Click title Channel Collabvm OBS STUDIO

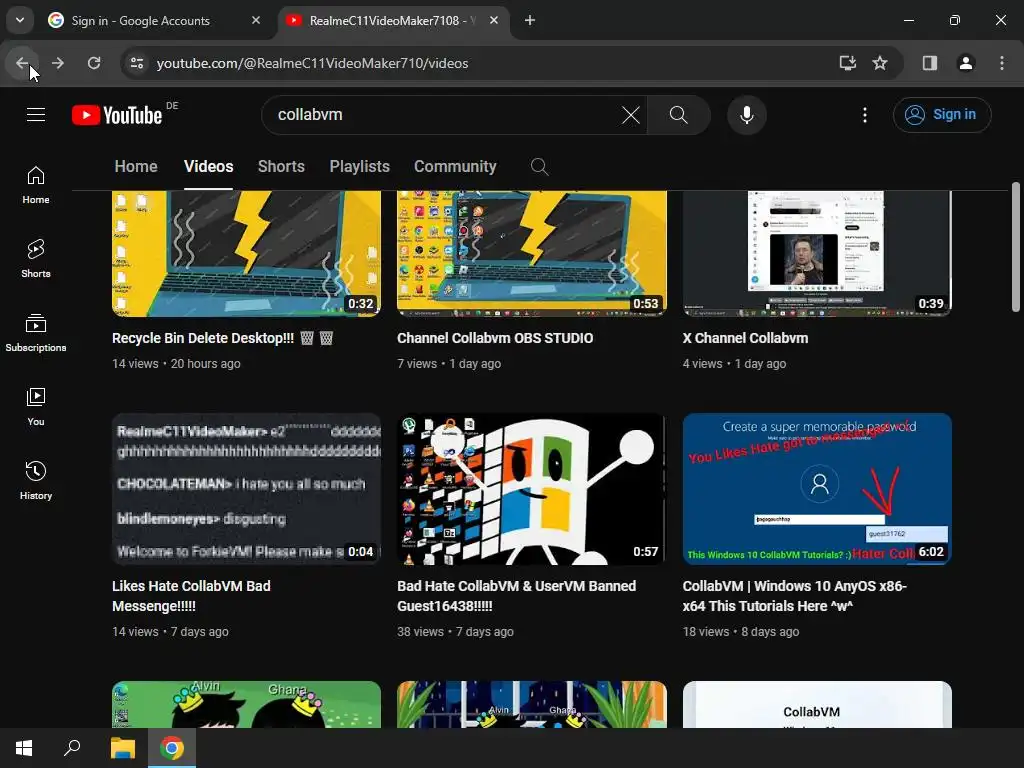[495, 338]
